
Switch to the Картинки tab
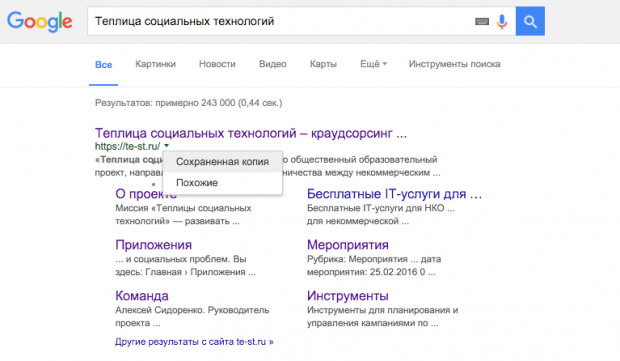point(155,64)
